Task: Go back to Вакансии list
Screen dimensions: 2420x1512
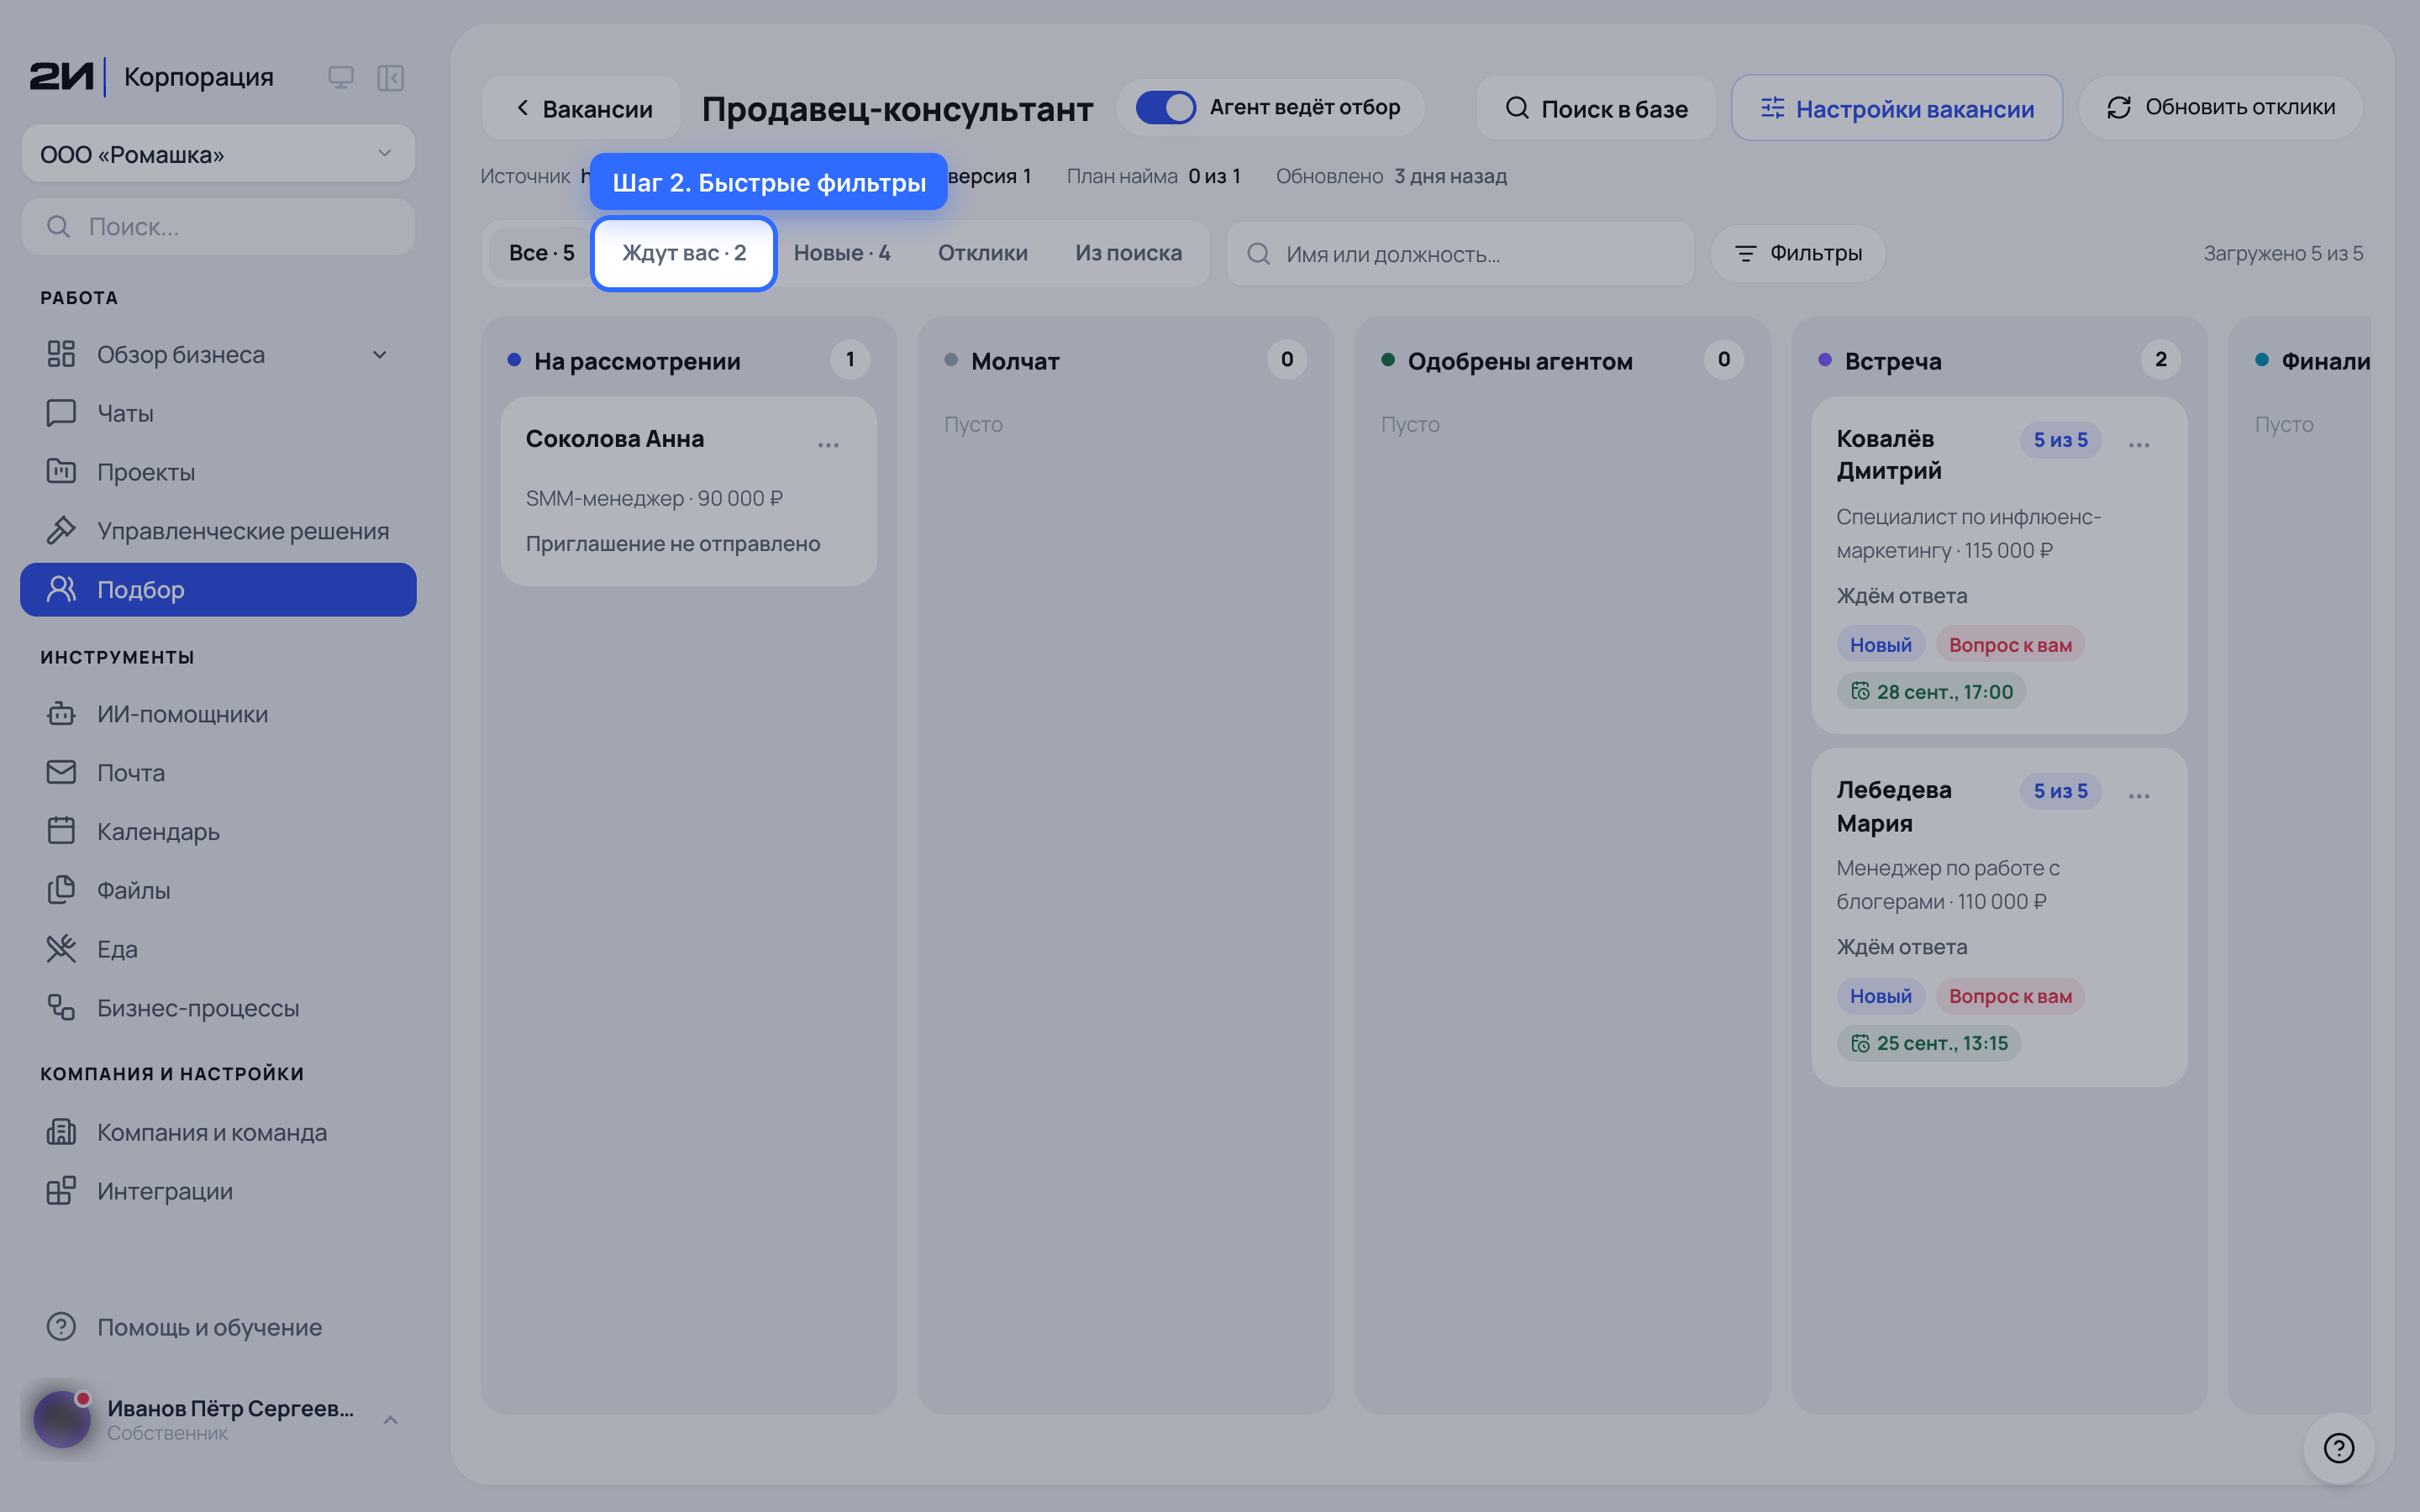Action: [582, 108]
